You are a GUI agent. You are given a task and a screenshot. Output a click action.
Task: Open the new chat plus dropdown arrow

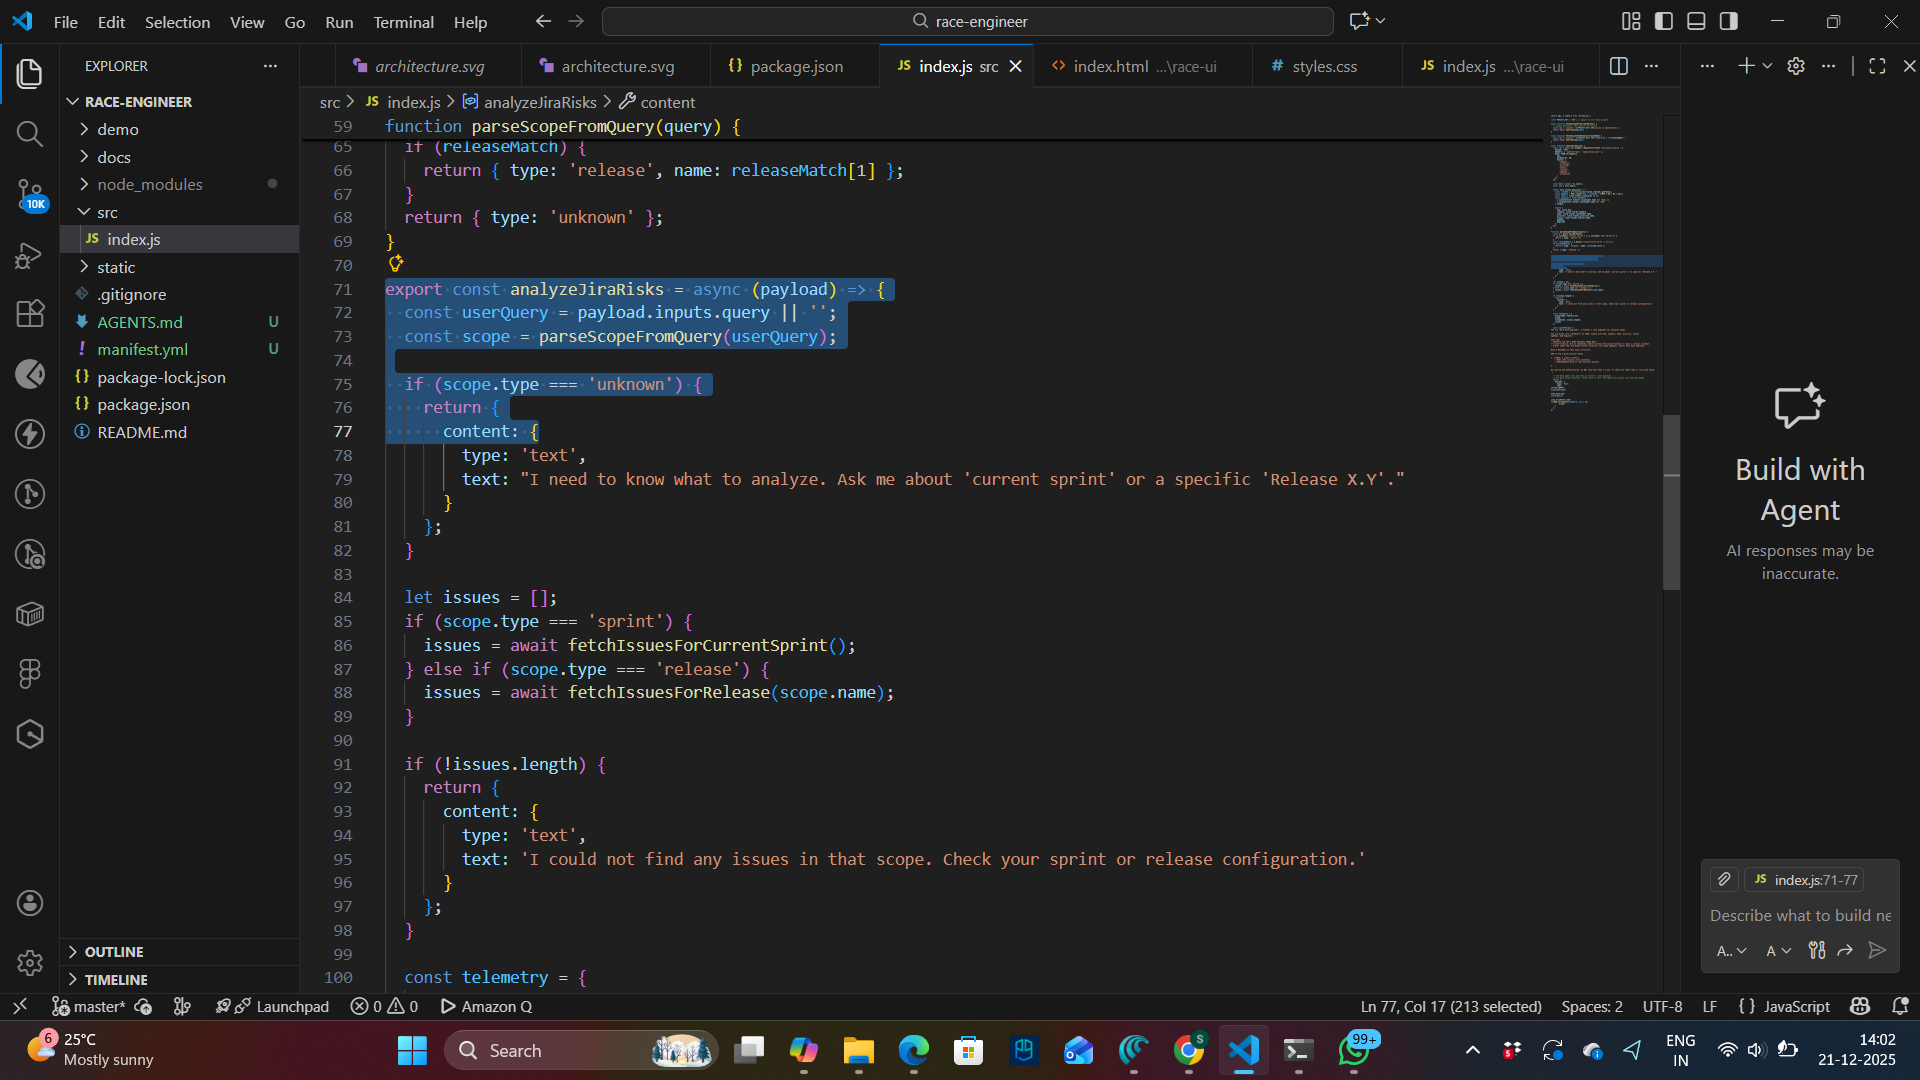(1768, 66)
